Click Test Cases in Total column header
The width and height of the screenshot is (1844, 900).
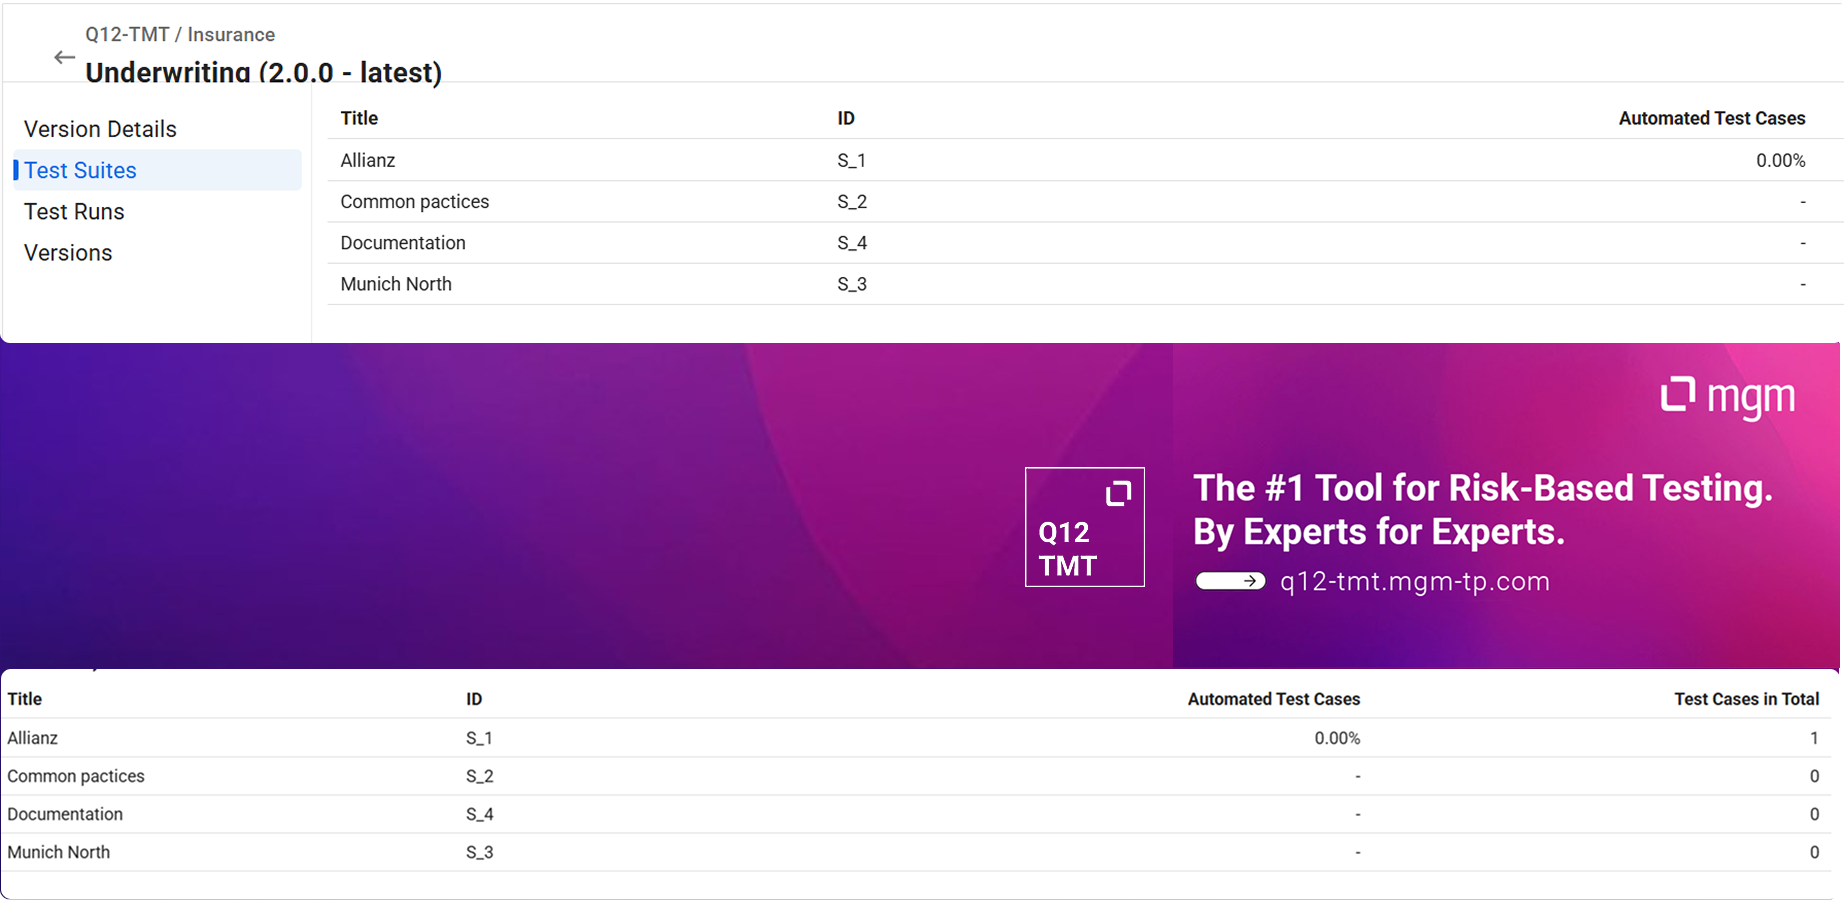click(1747, 699)
